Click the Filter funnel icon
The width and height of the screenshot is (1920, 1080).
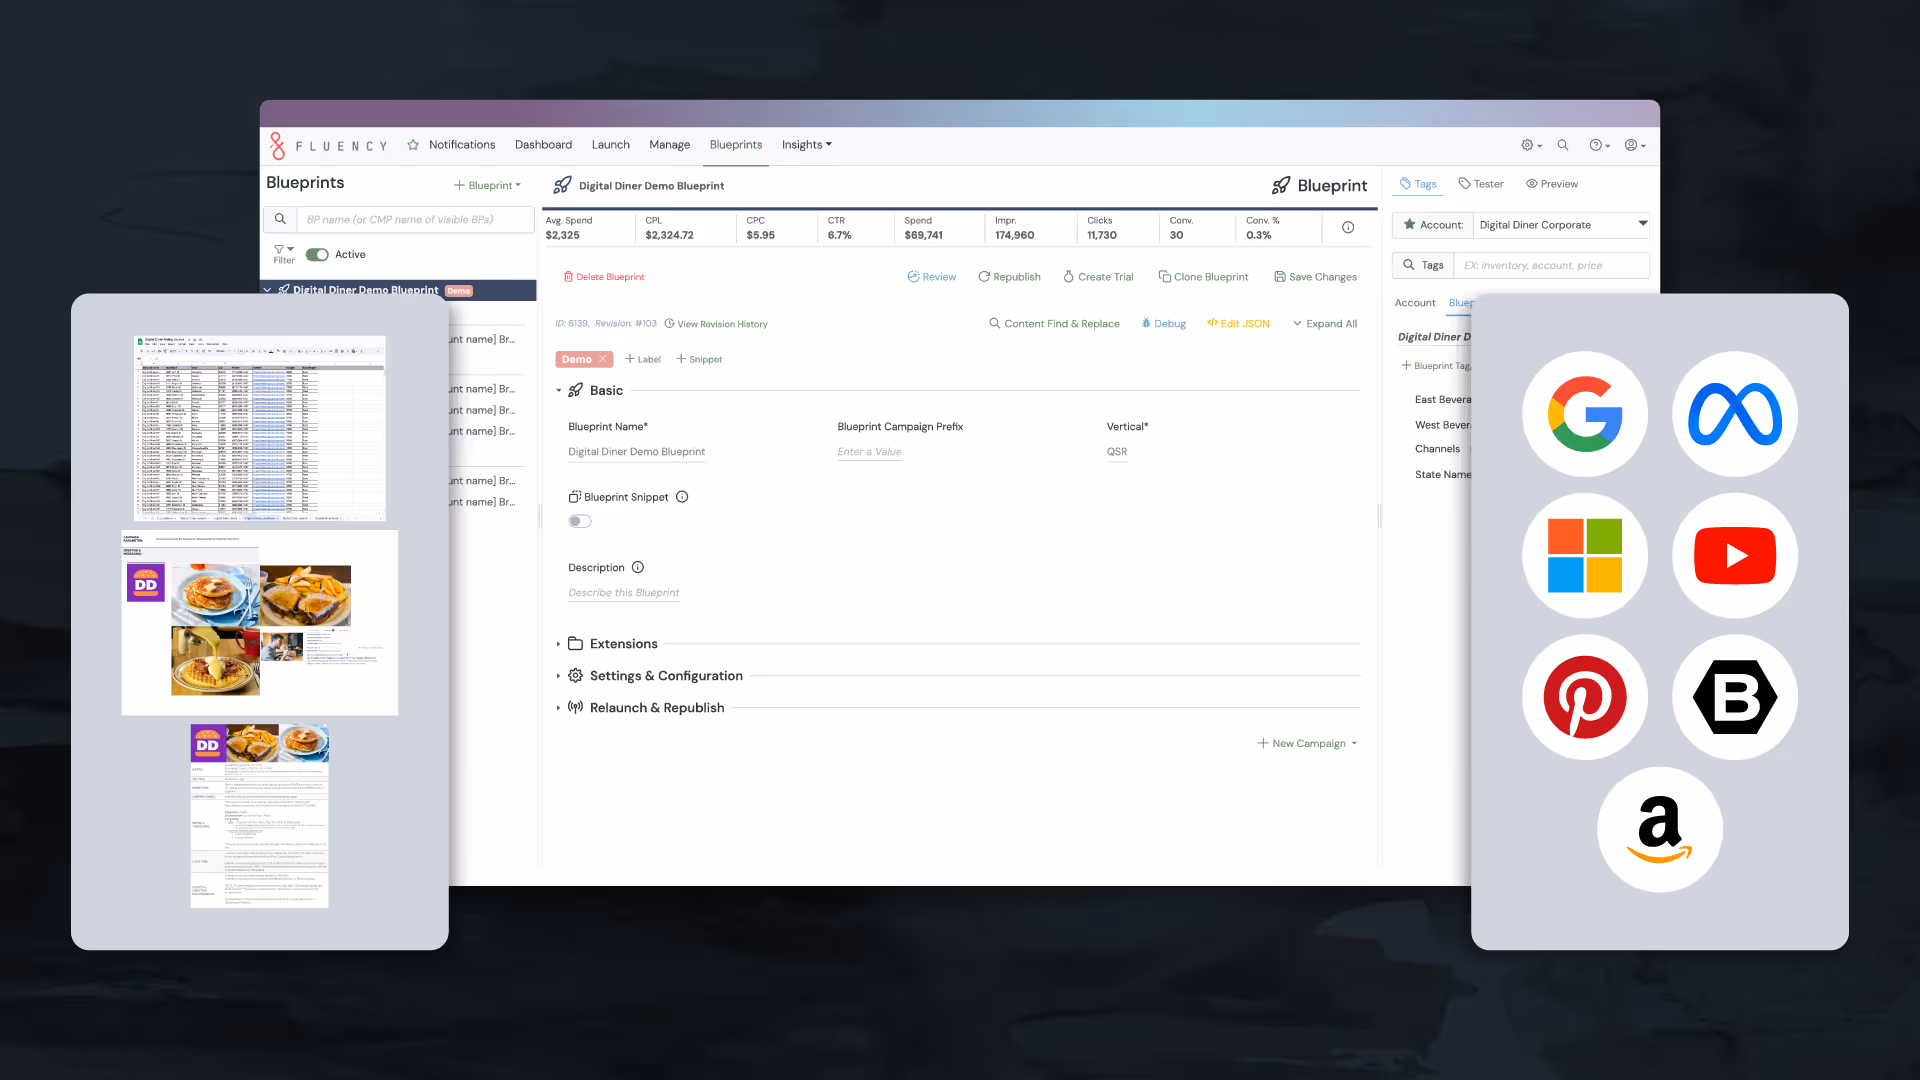point(281,250)
